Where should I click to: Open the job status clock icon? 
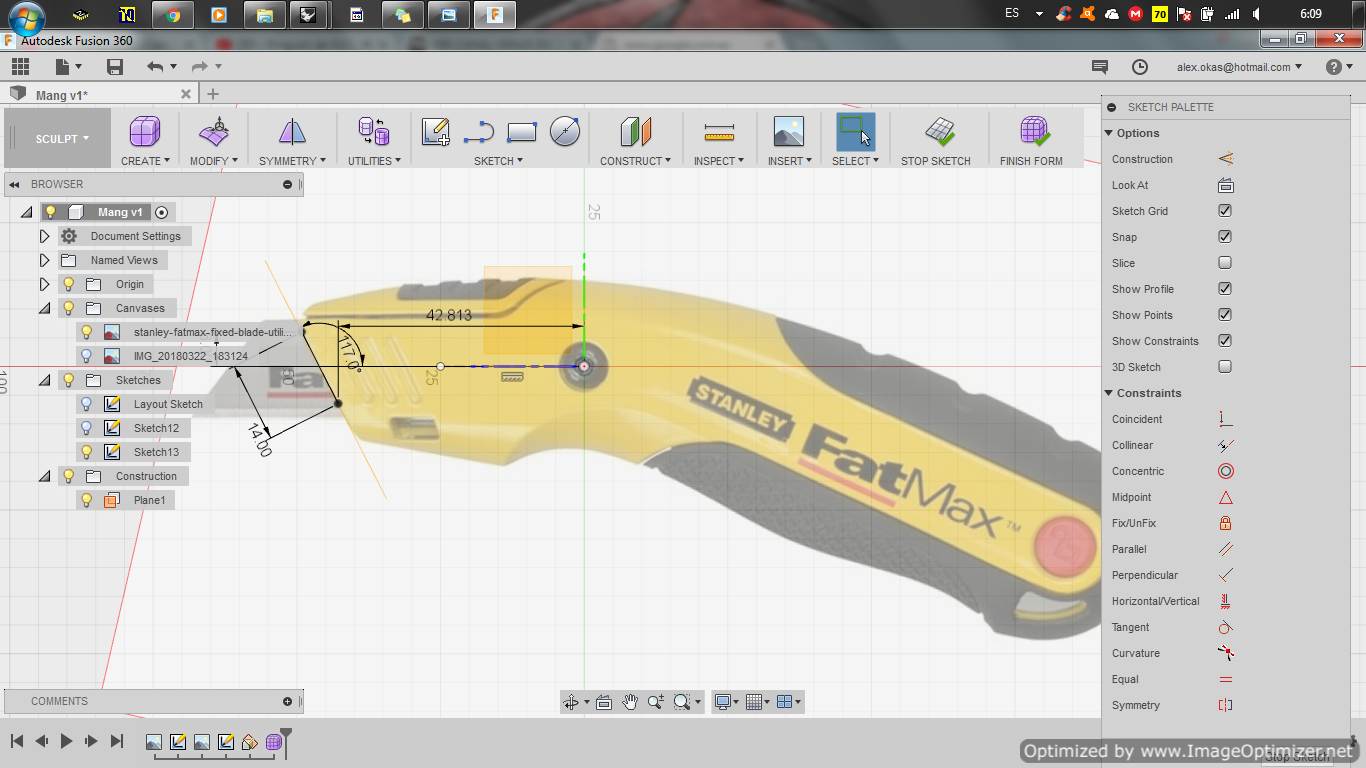(1140, 67)
